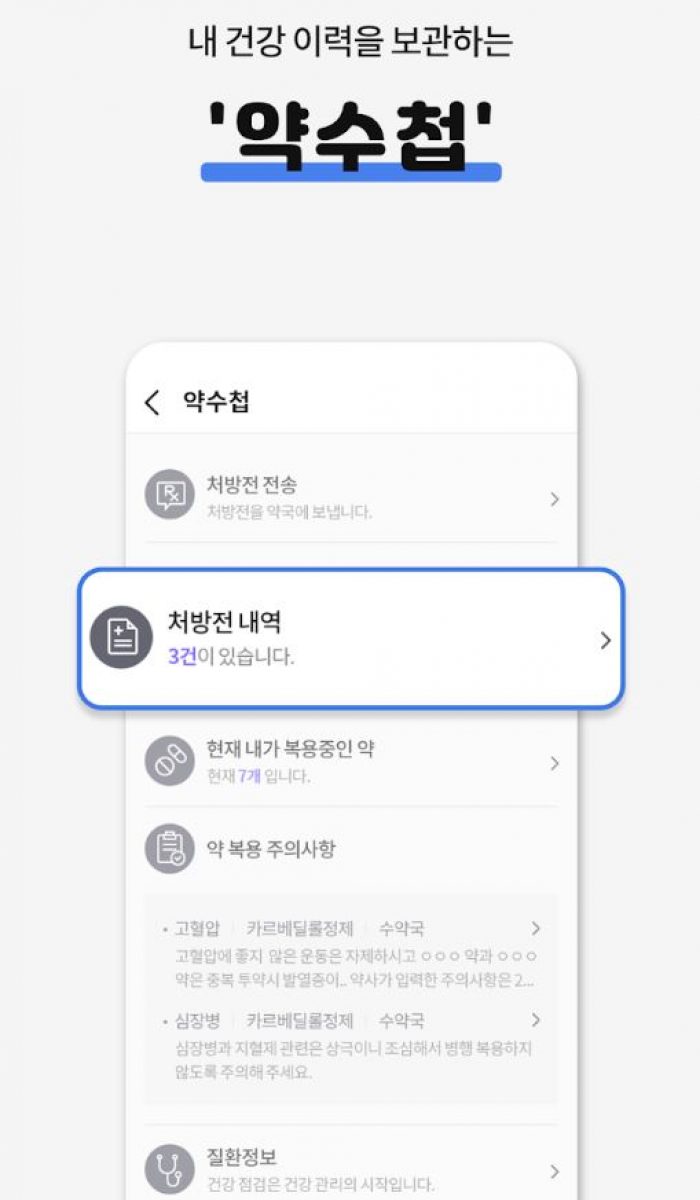Expand 질환정보 with its chevron

(x=555, y=1172)
